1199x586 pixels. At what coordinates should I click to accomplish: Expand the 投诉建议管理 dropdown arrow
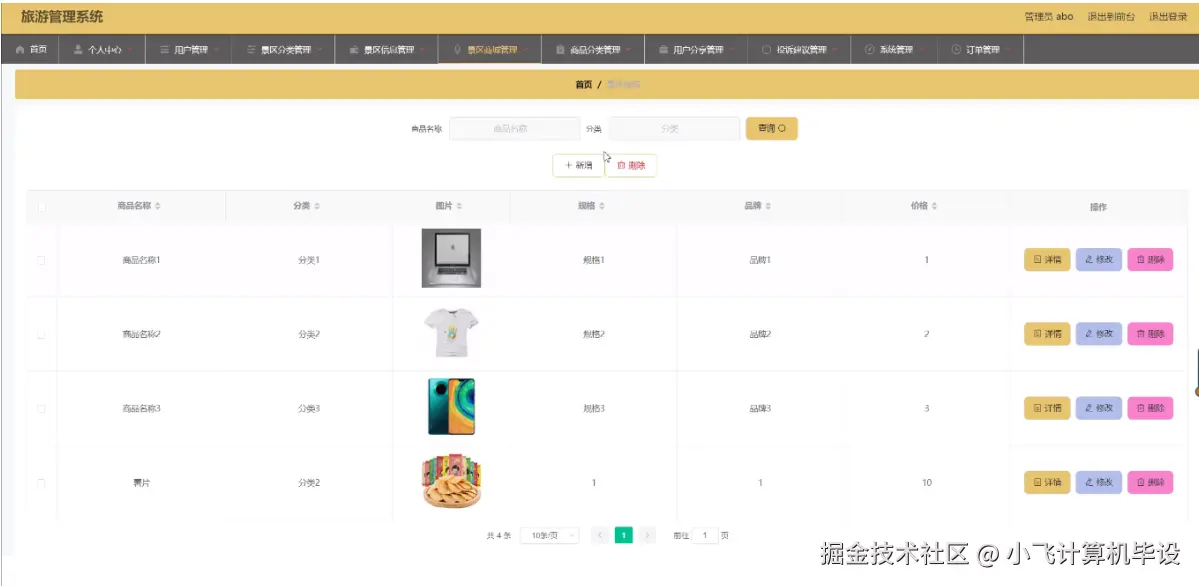coord(834,50)
